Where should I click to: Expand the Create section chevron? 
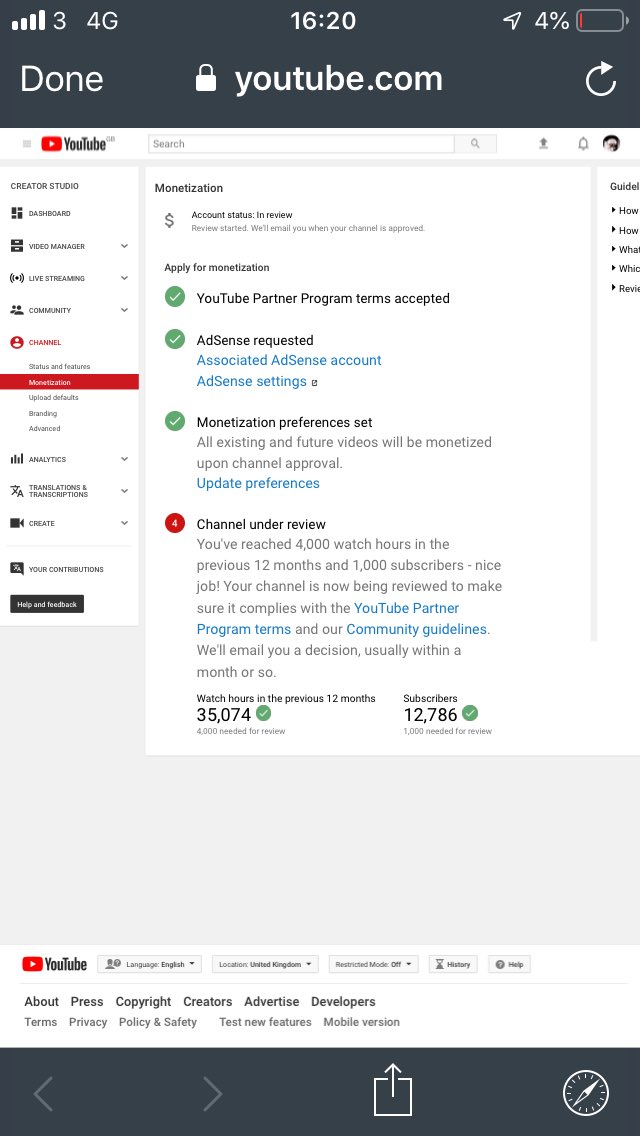tap(125, 523)
